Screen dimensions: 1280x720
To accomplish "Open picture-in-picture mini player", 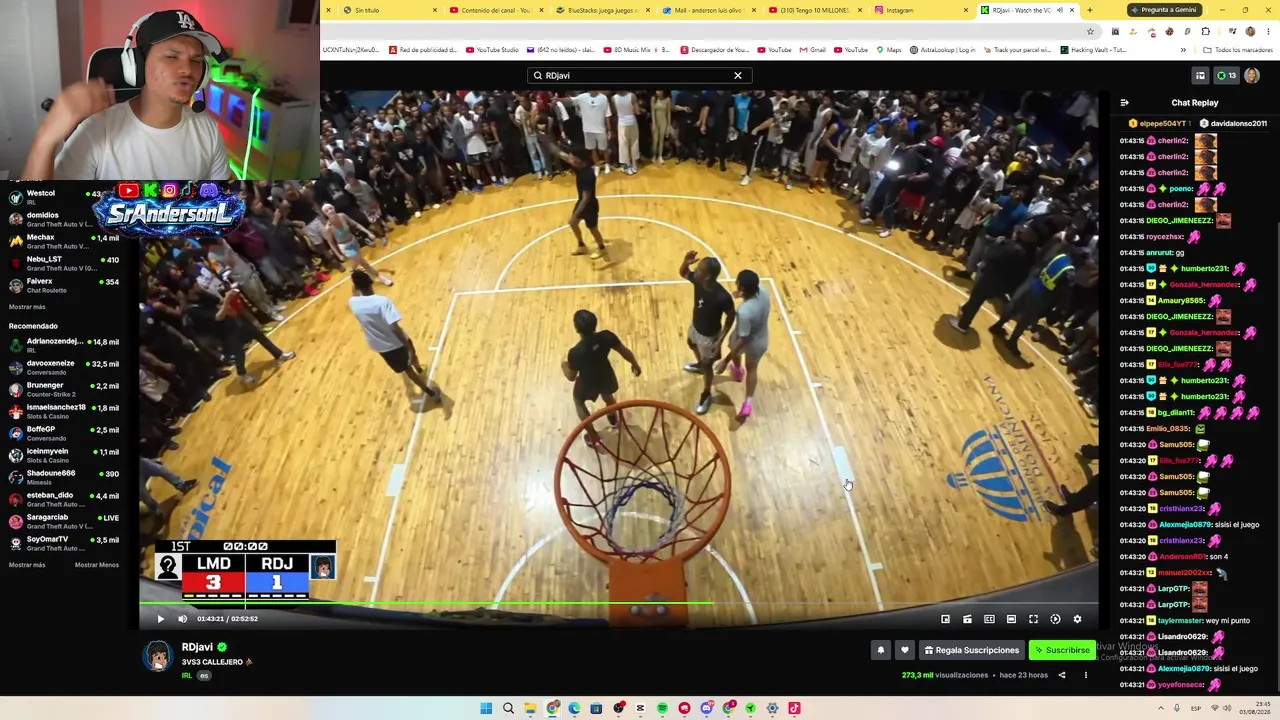I will [945, 619].
